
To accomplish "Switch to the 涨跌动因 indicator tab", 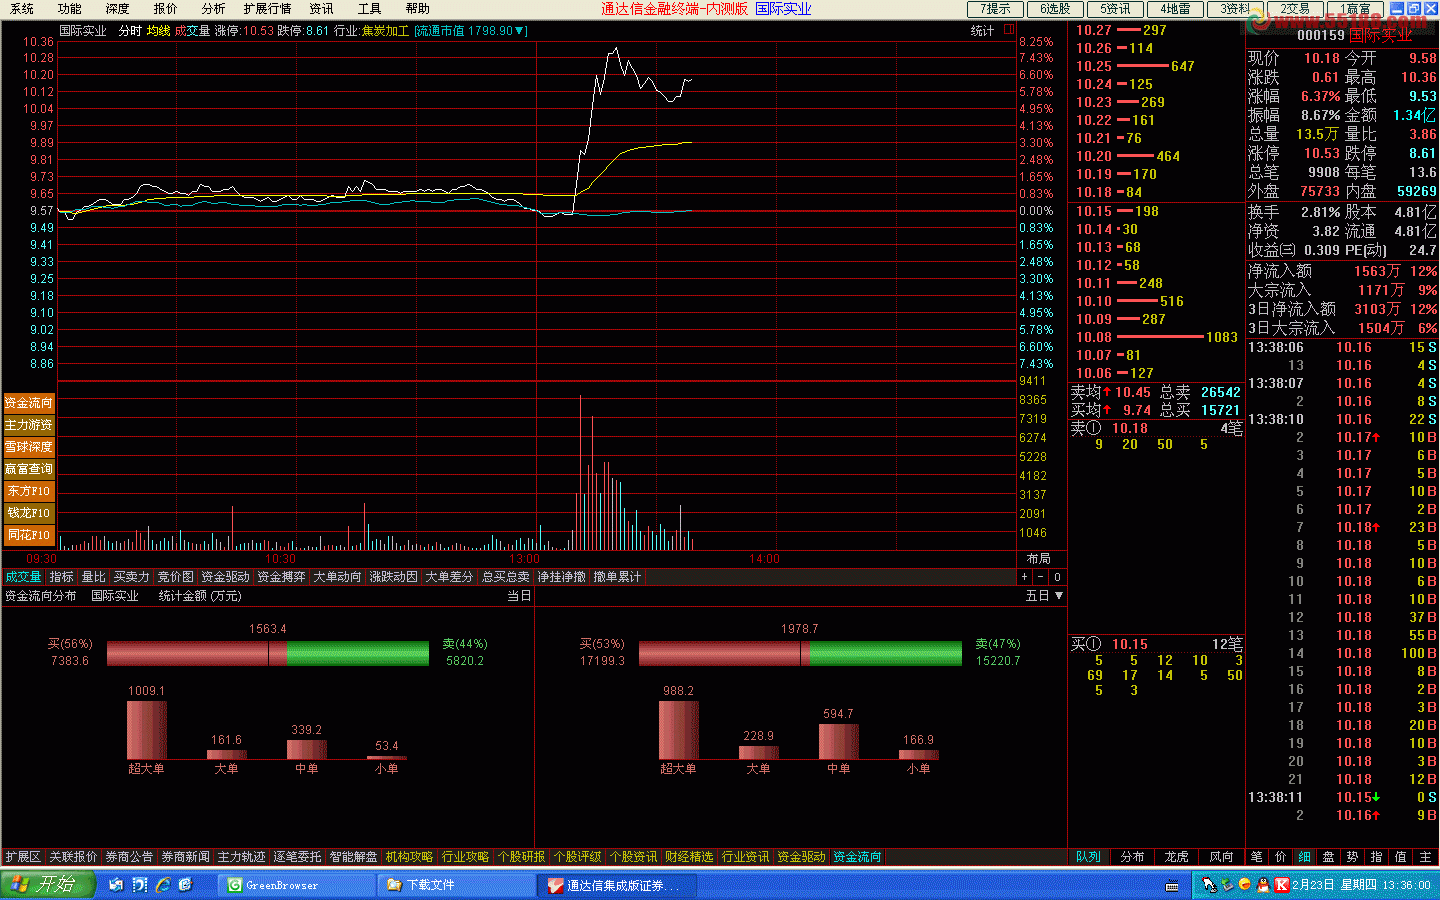I will point(393,577).
